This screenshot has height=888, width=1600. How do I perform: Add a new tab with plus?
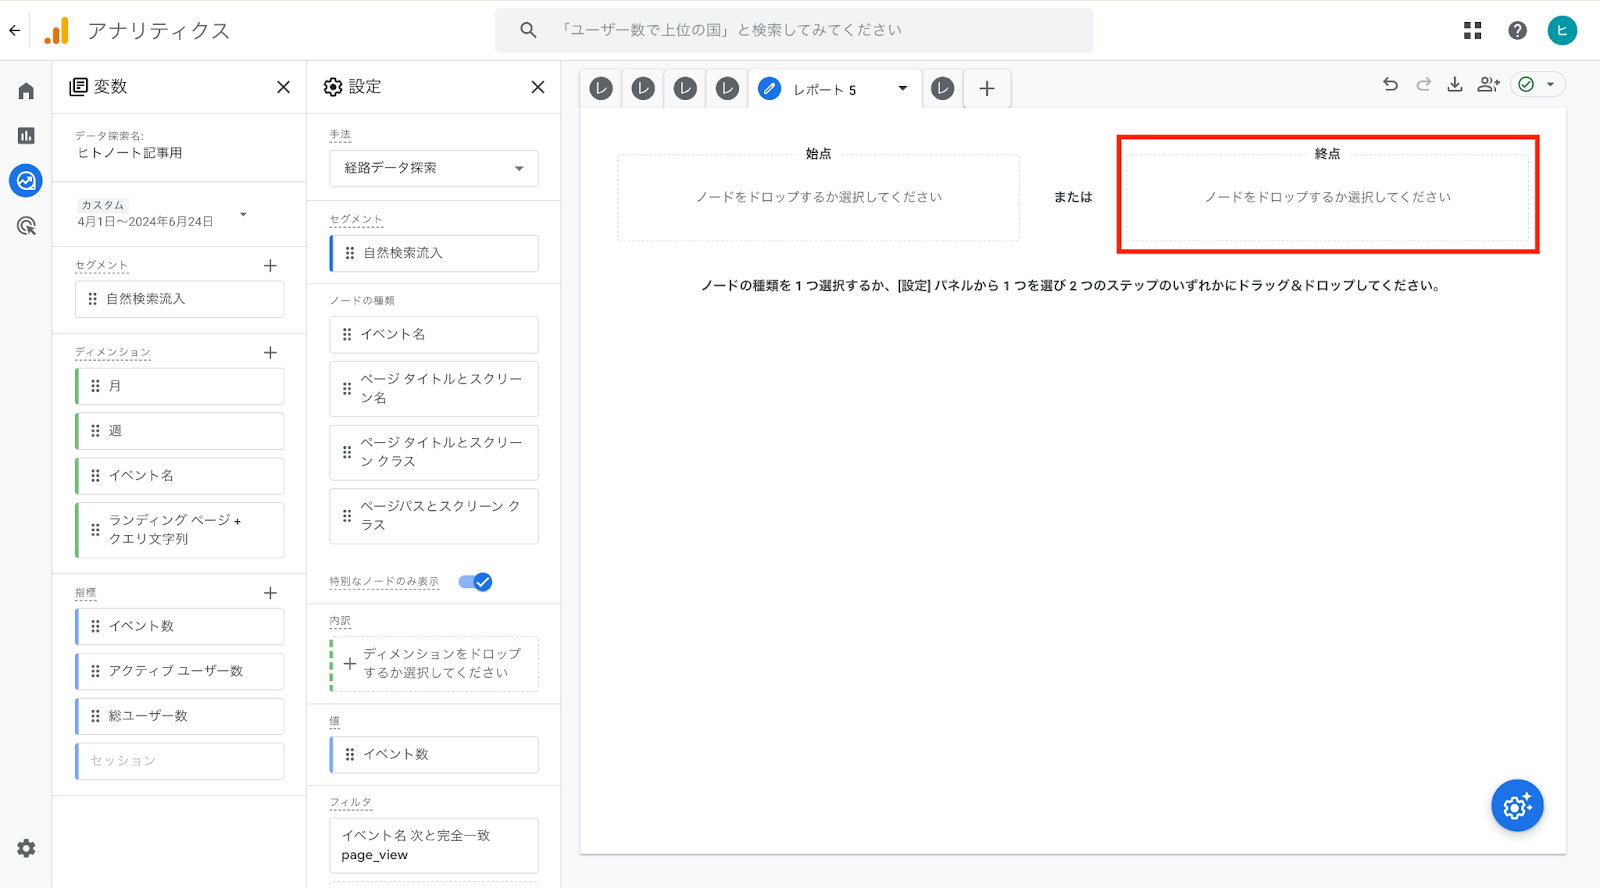987,89
